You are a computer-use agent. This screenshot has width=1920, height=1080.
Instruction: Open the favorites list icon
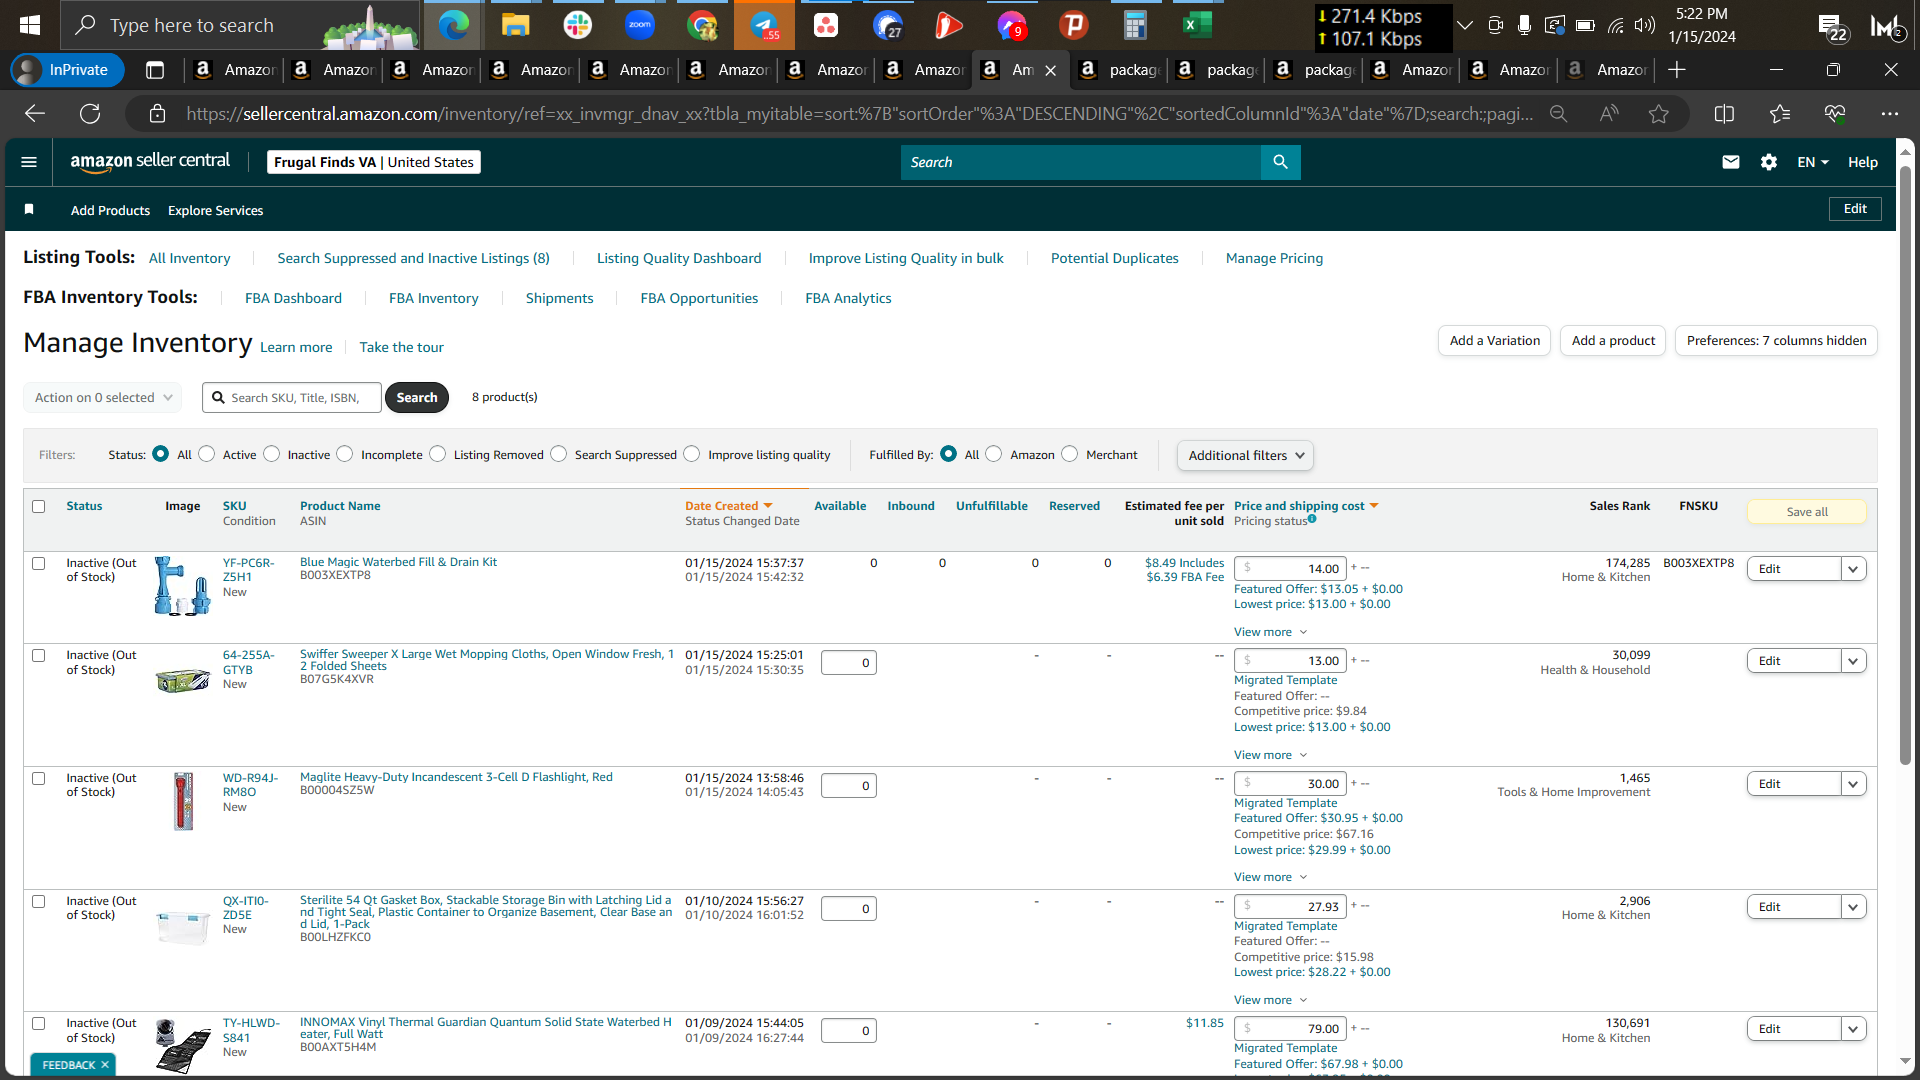(1780, 114)
